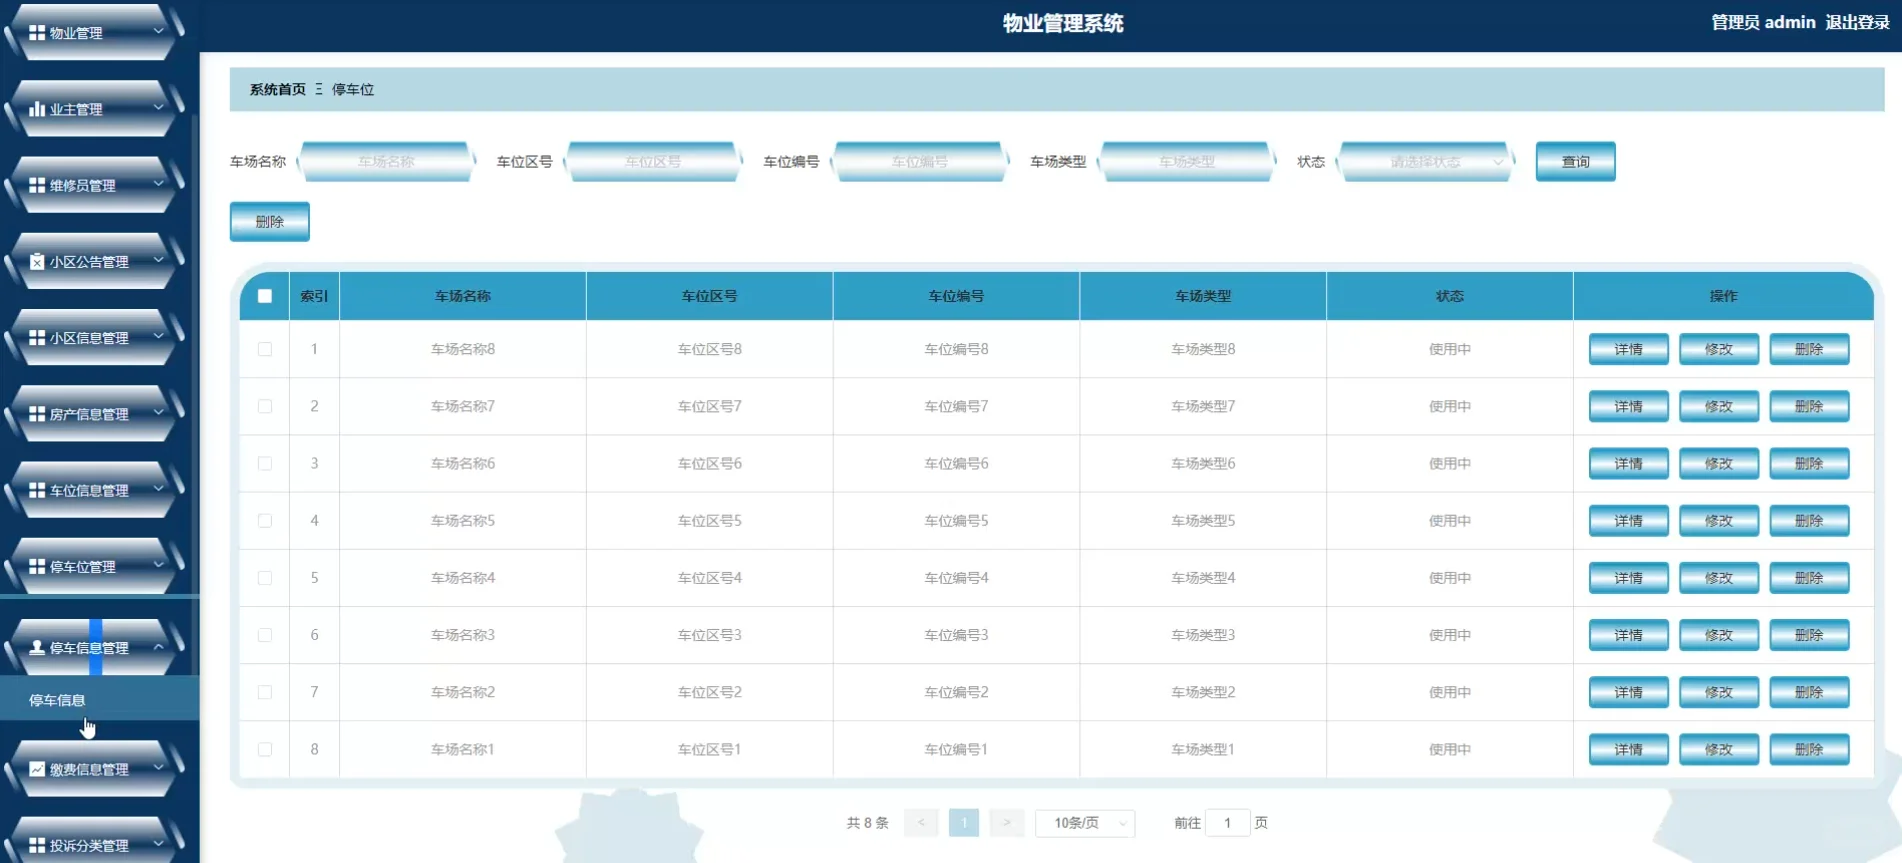Viewport: 1902px width, 863px height.
Task: Open the 车位信息管理 menu label
Action: pos(89,490)
